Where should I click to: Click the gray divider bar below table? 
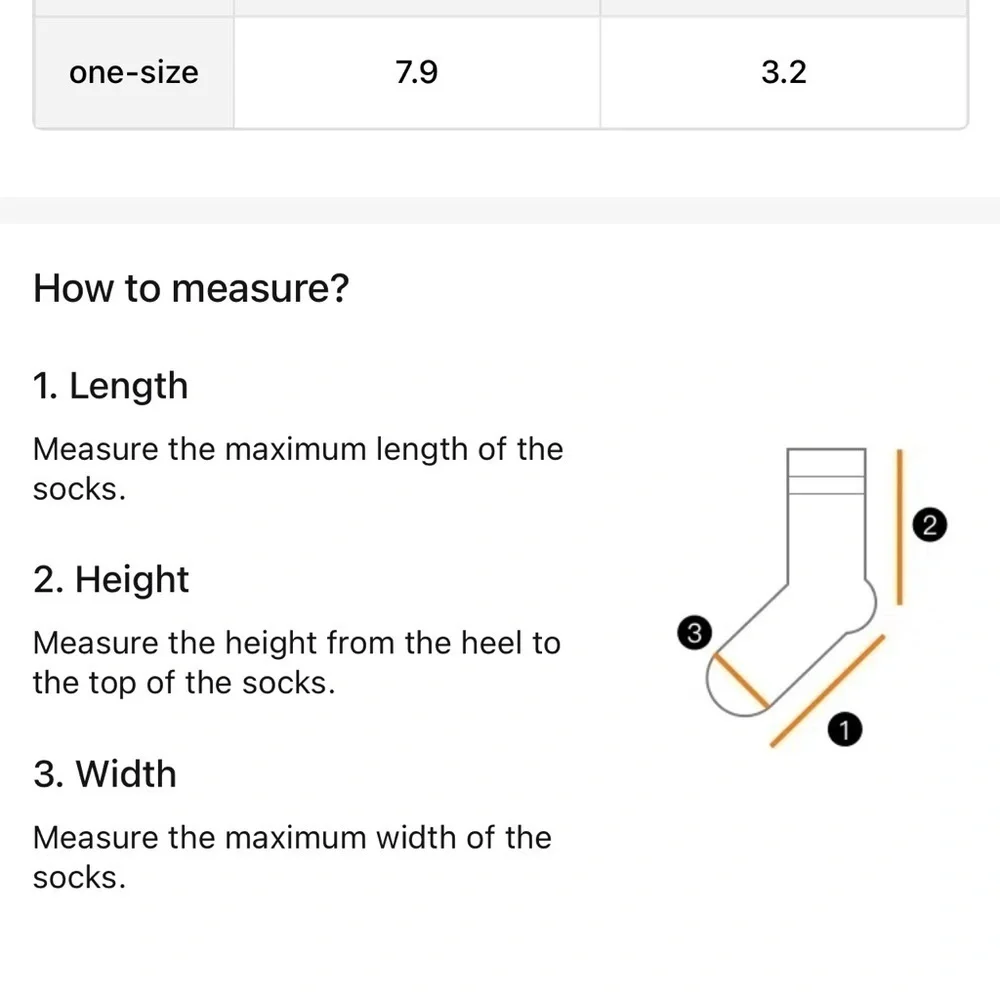pyautogui.click(x=500, y=210)
